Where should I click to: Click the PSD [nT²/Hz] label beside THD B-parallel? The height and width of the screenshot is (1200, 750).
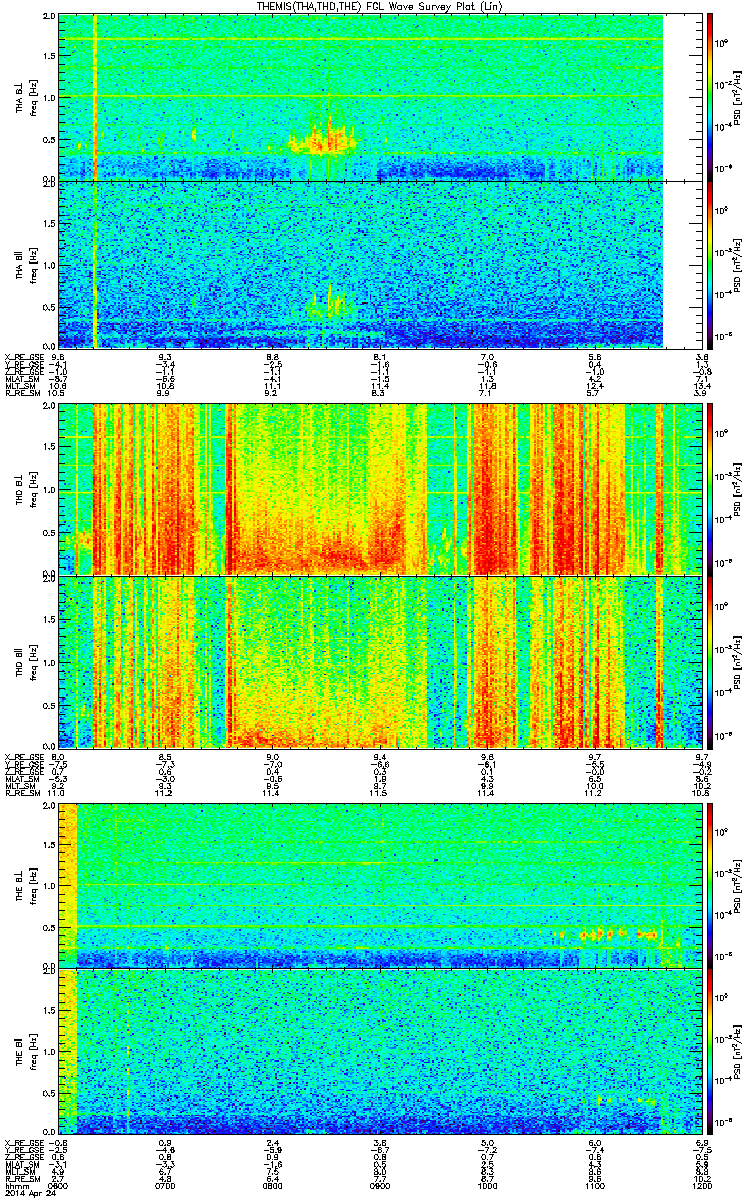tap(738, 662)
